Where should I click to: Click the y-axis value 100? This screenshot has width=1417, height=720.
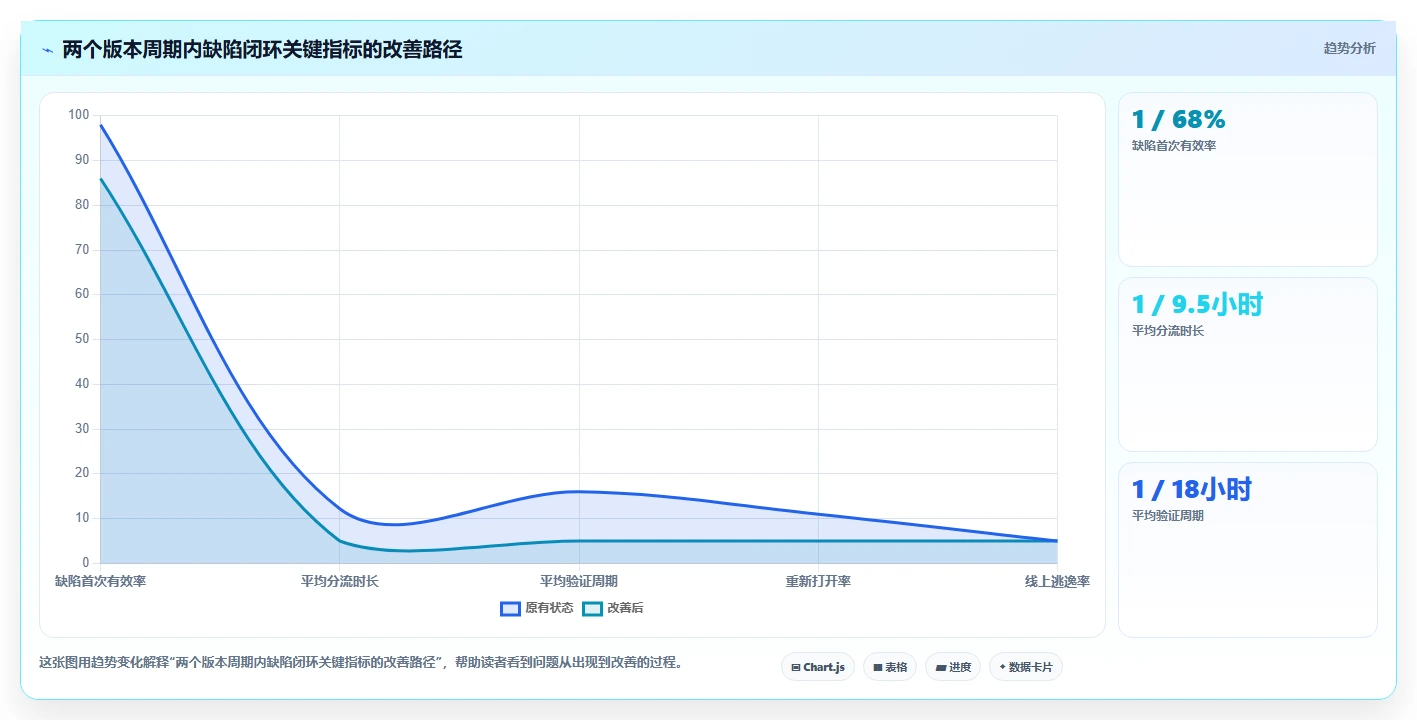pos(79,115)
